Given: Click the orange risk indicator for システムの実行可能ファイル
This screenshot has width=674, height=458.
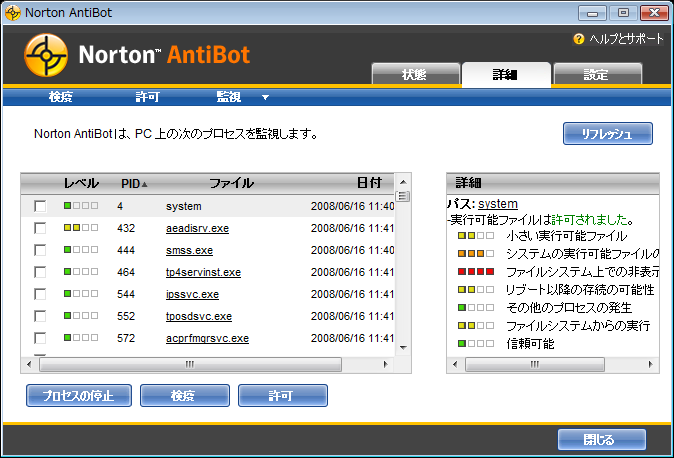Looking at the screenshot, I should (x=475, y=254).
